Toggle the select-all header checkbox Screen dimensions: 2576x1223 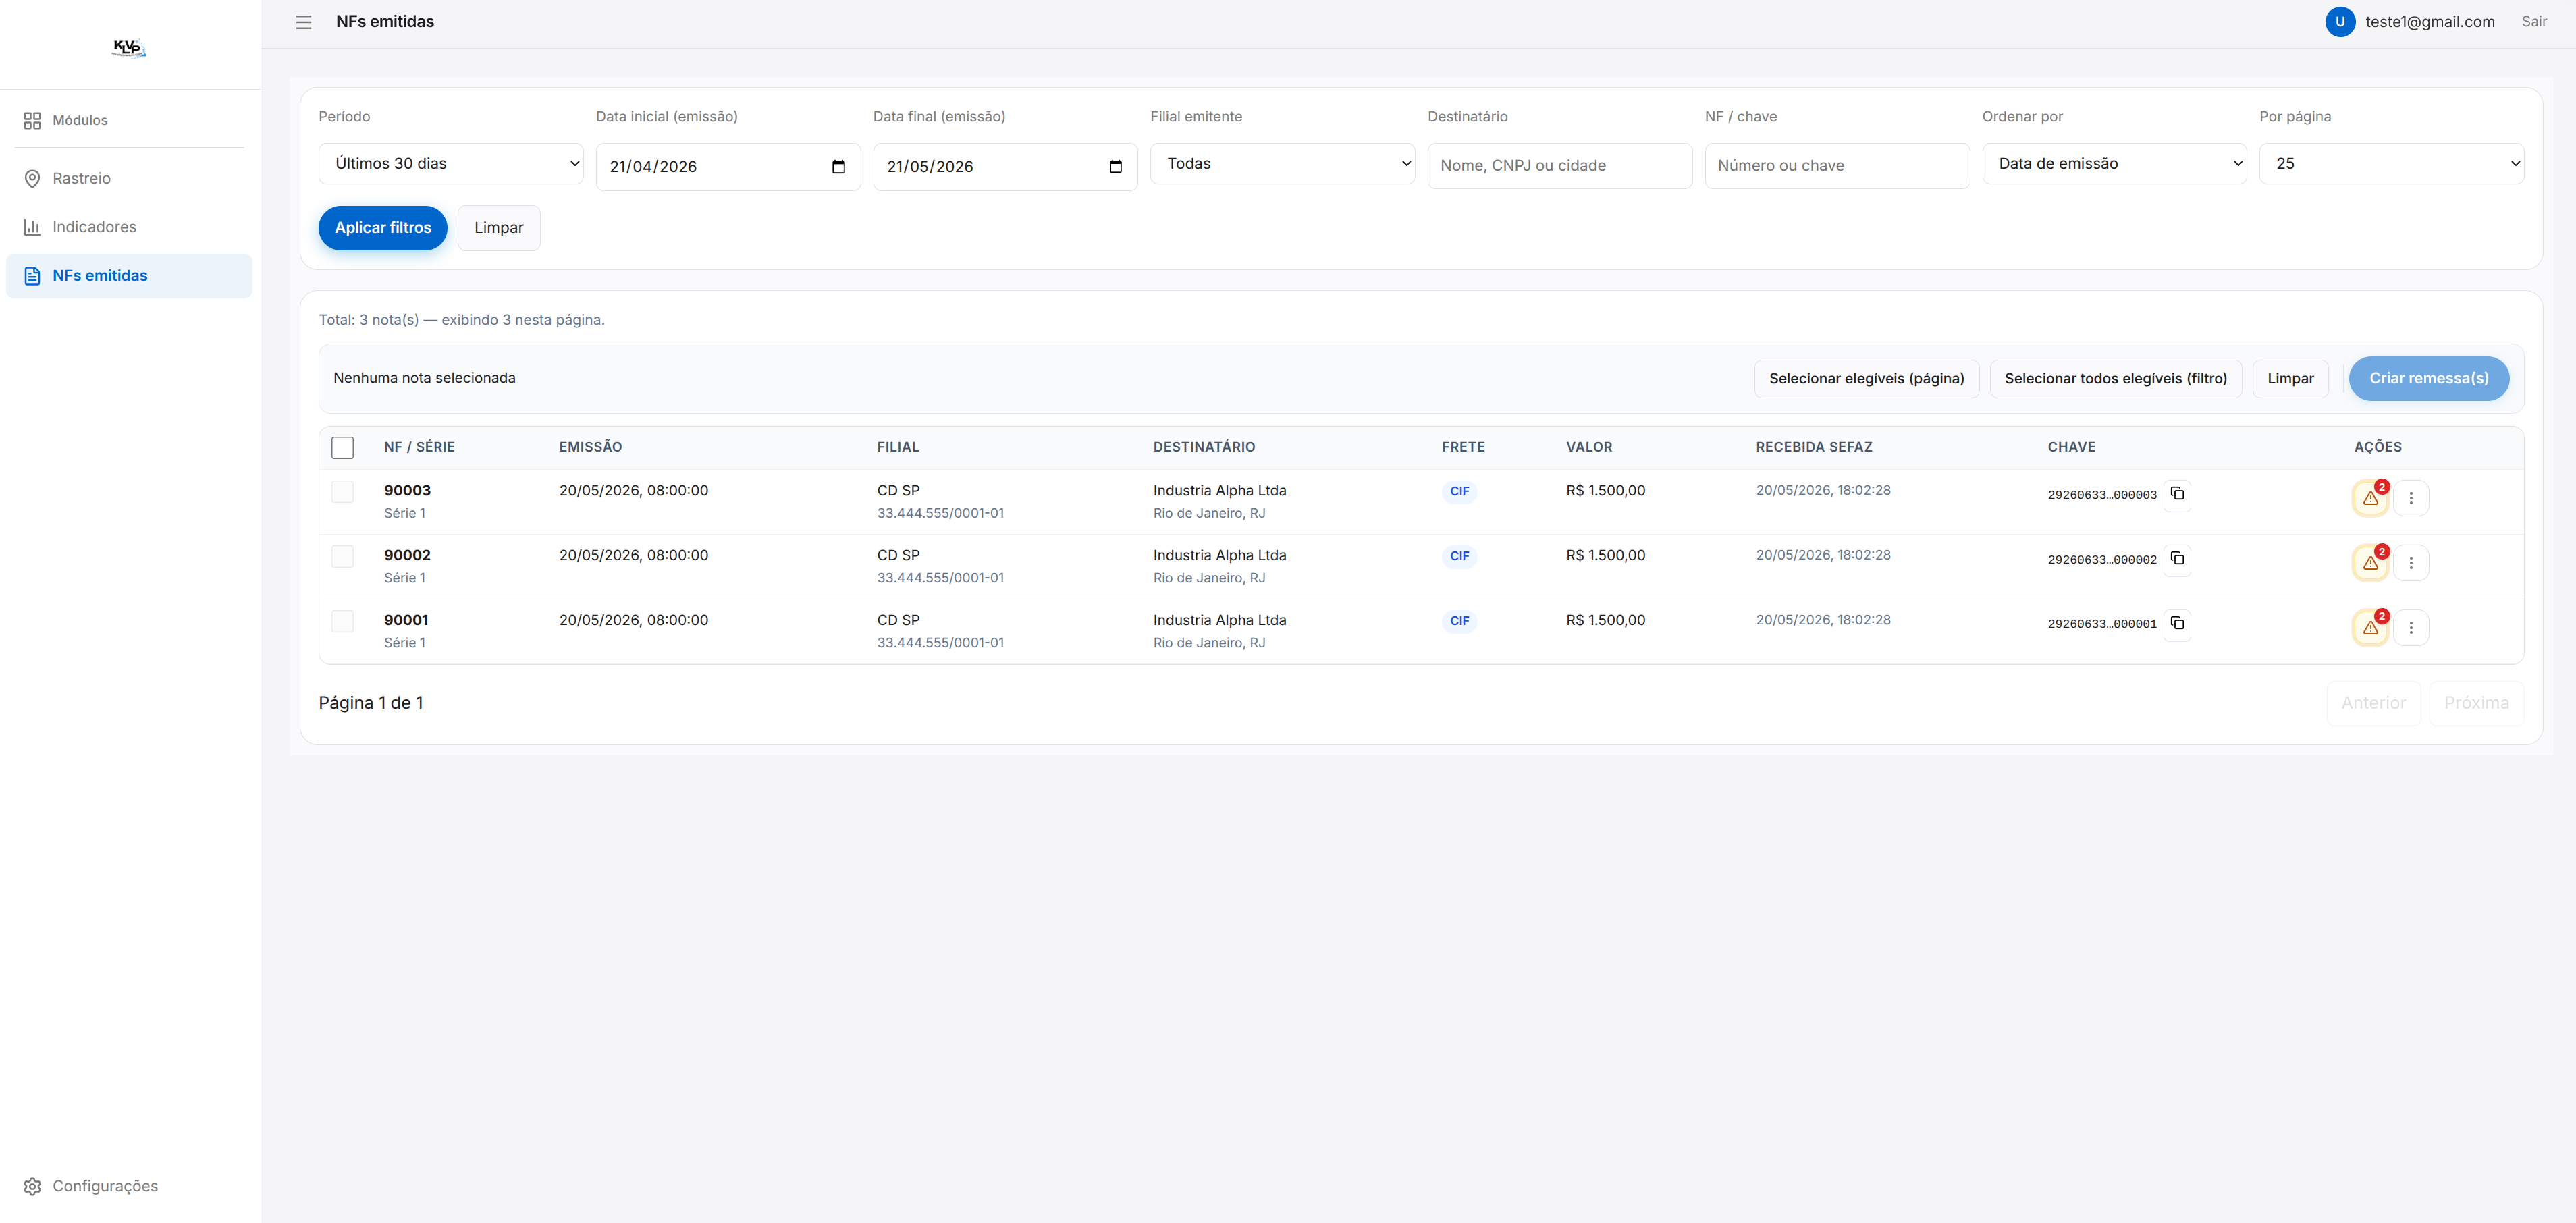(x=342, y=448)
